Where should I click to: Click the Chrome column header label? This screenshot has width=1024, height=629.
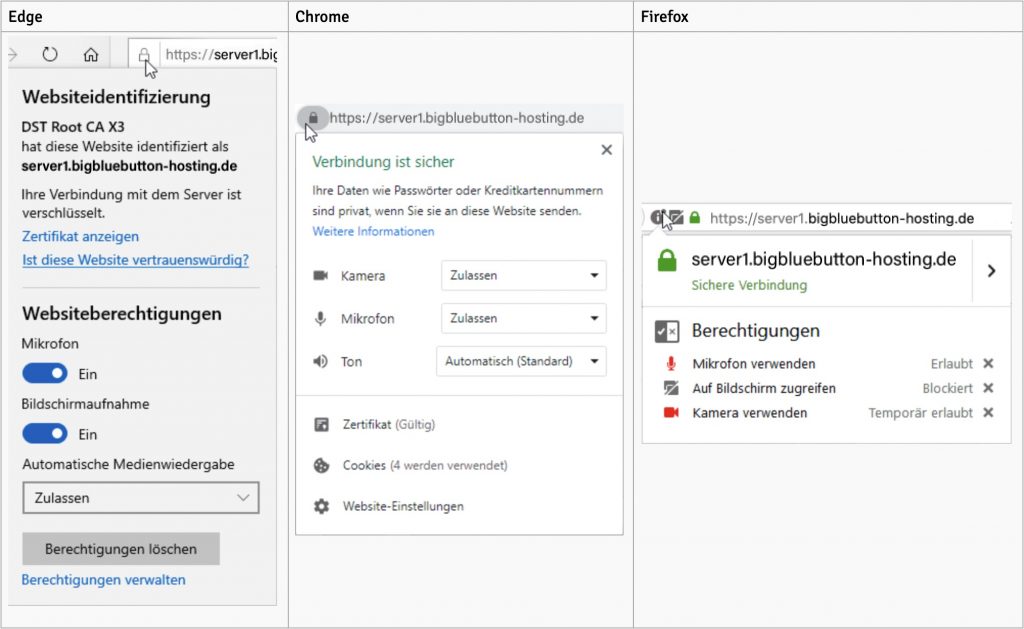322,16
